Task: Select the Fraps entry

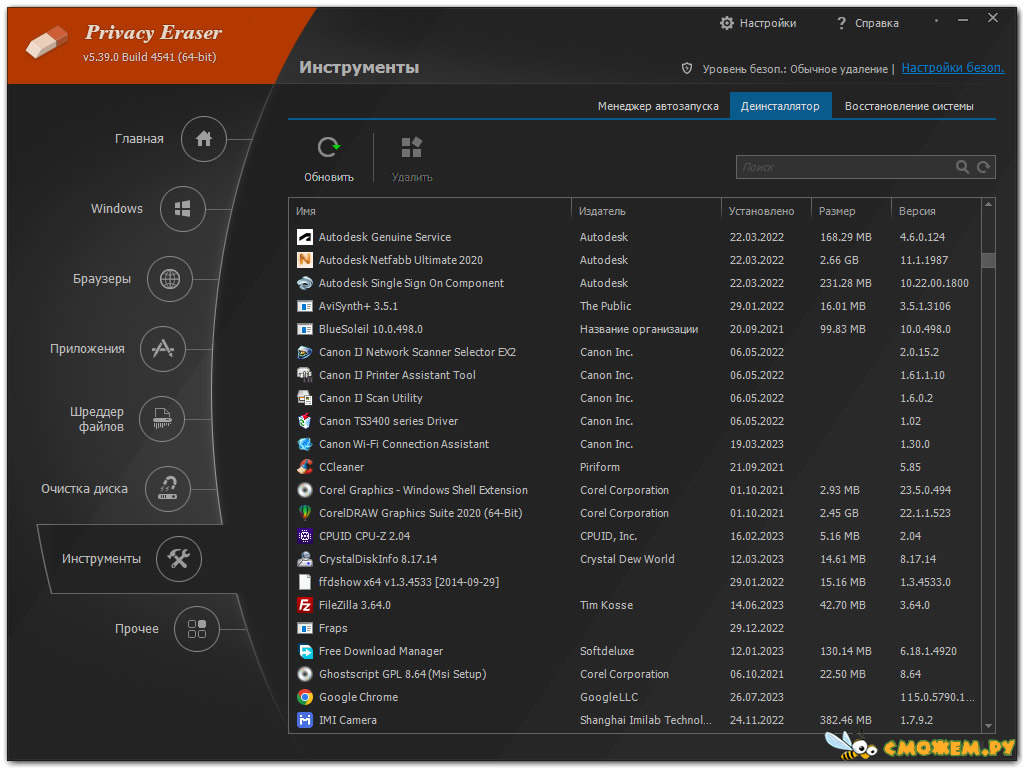Action: (635, 628)
